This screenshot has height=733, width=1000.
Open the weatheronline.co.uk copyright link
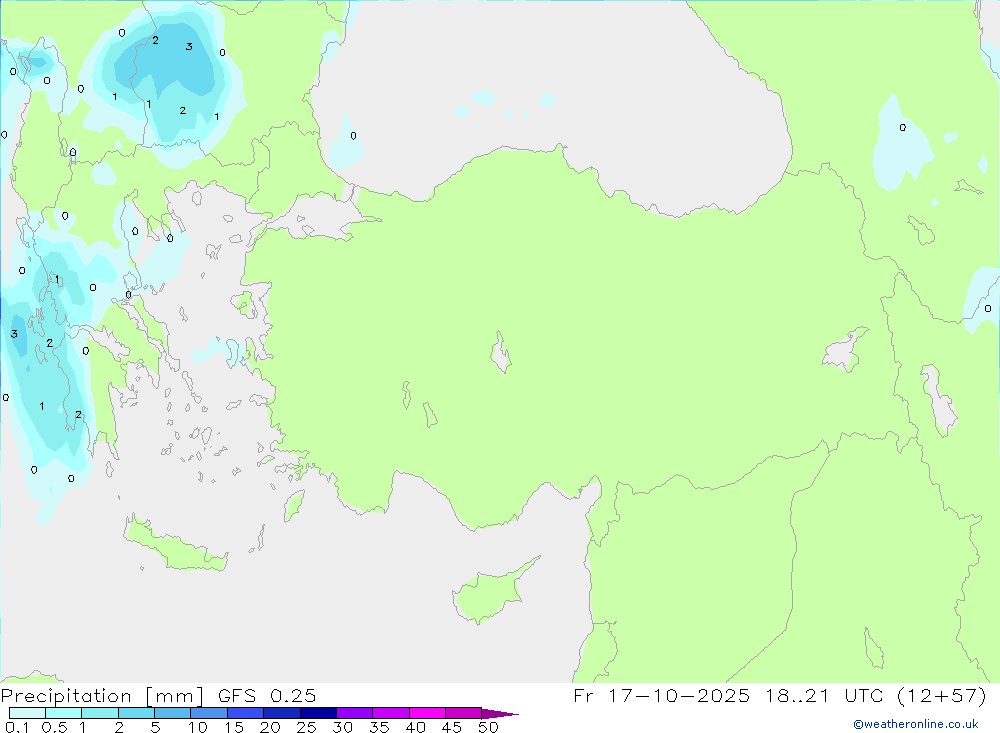click(916, 724)
